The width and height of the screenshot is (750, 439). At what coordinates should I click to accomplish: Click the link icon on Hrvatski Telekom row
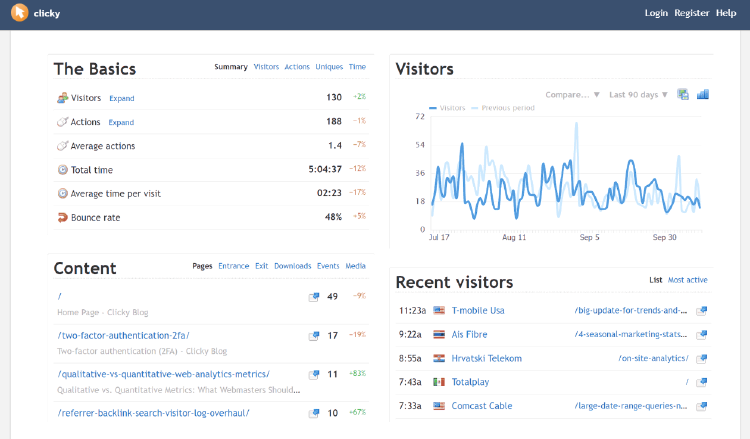pyautogui.click(x=701, y=358)
